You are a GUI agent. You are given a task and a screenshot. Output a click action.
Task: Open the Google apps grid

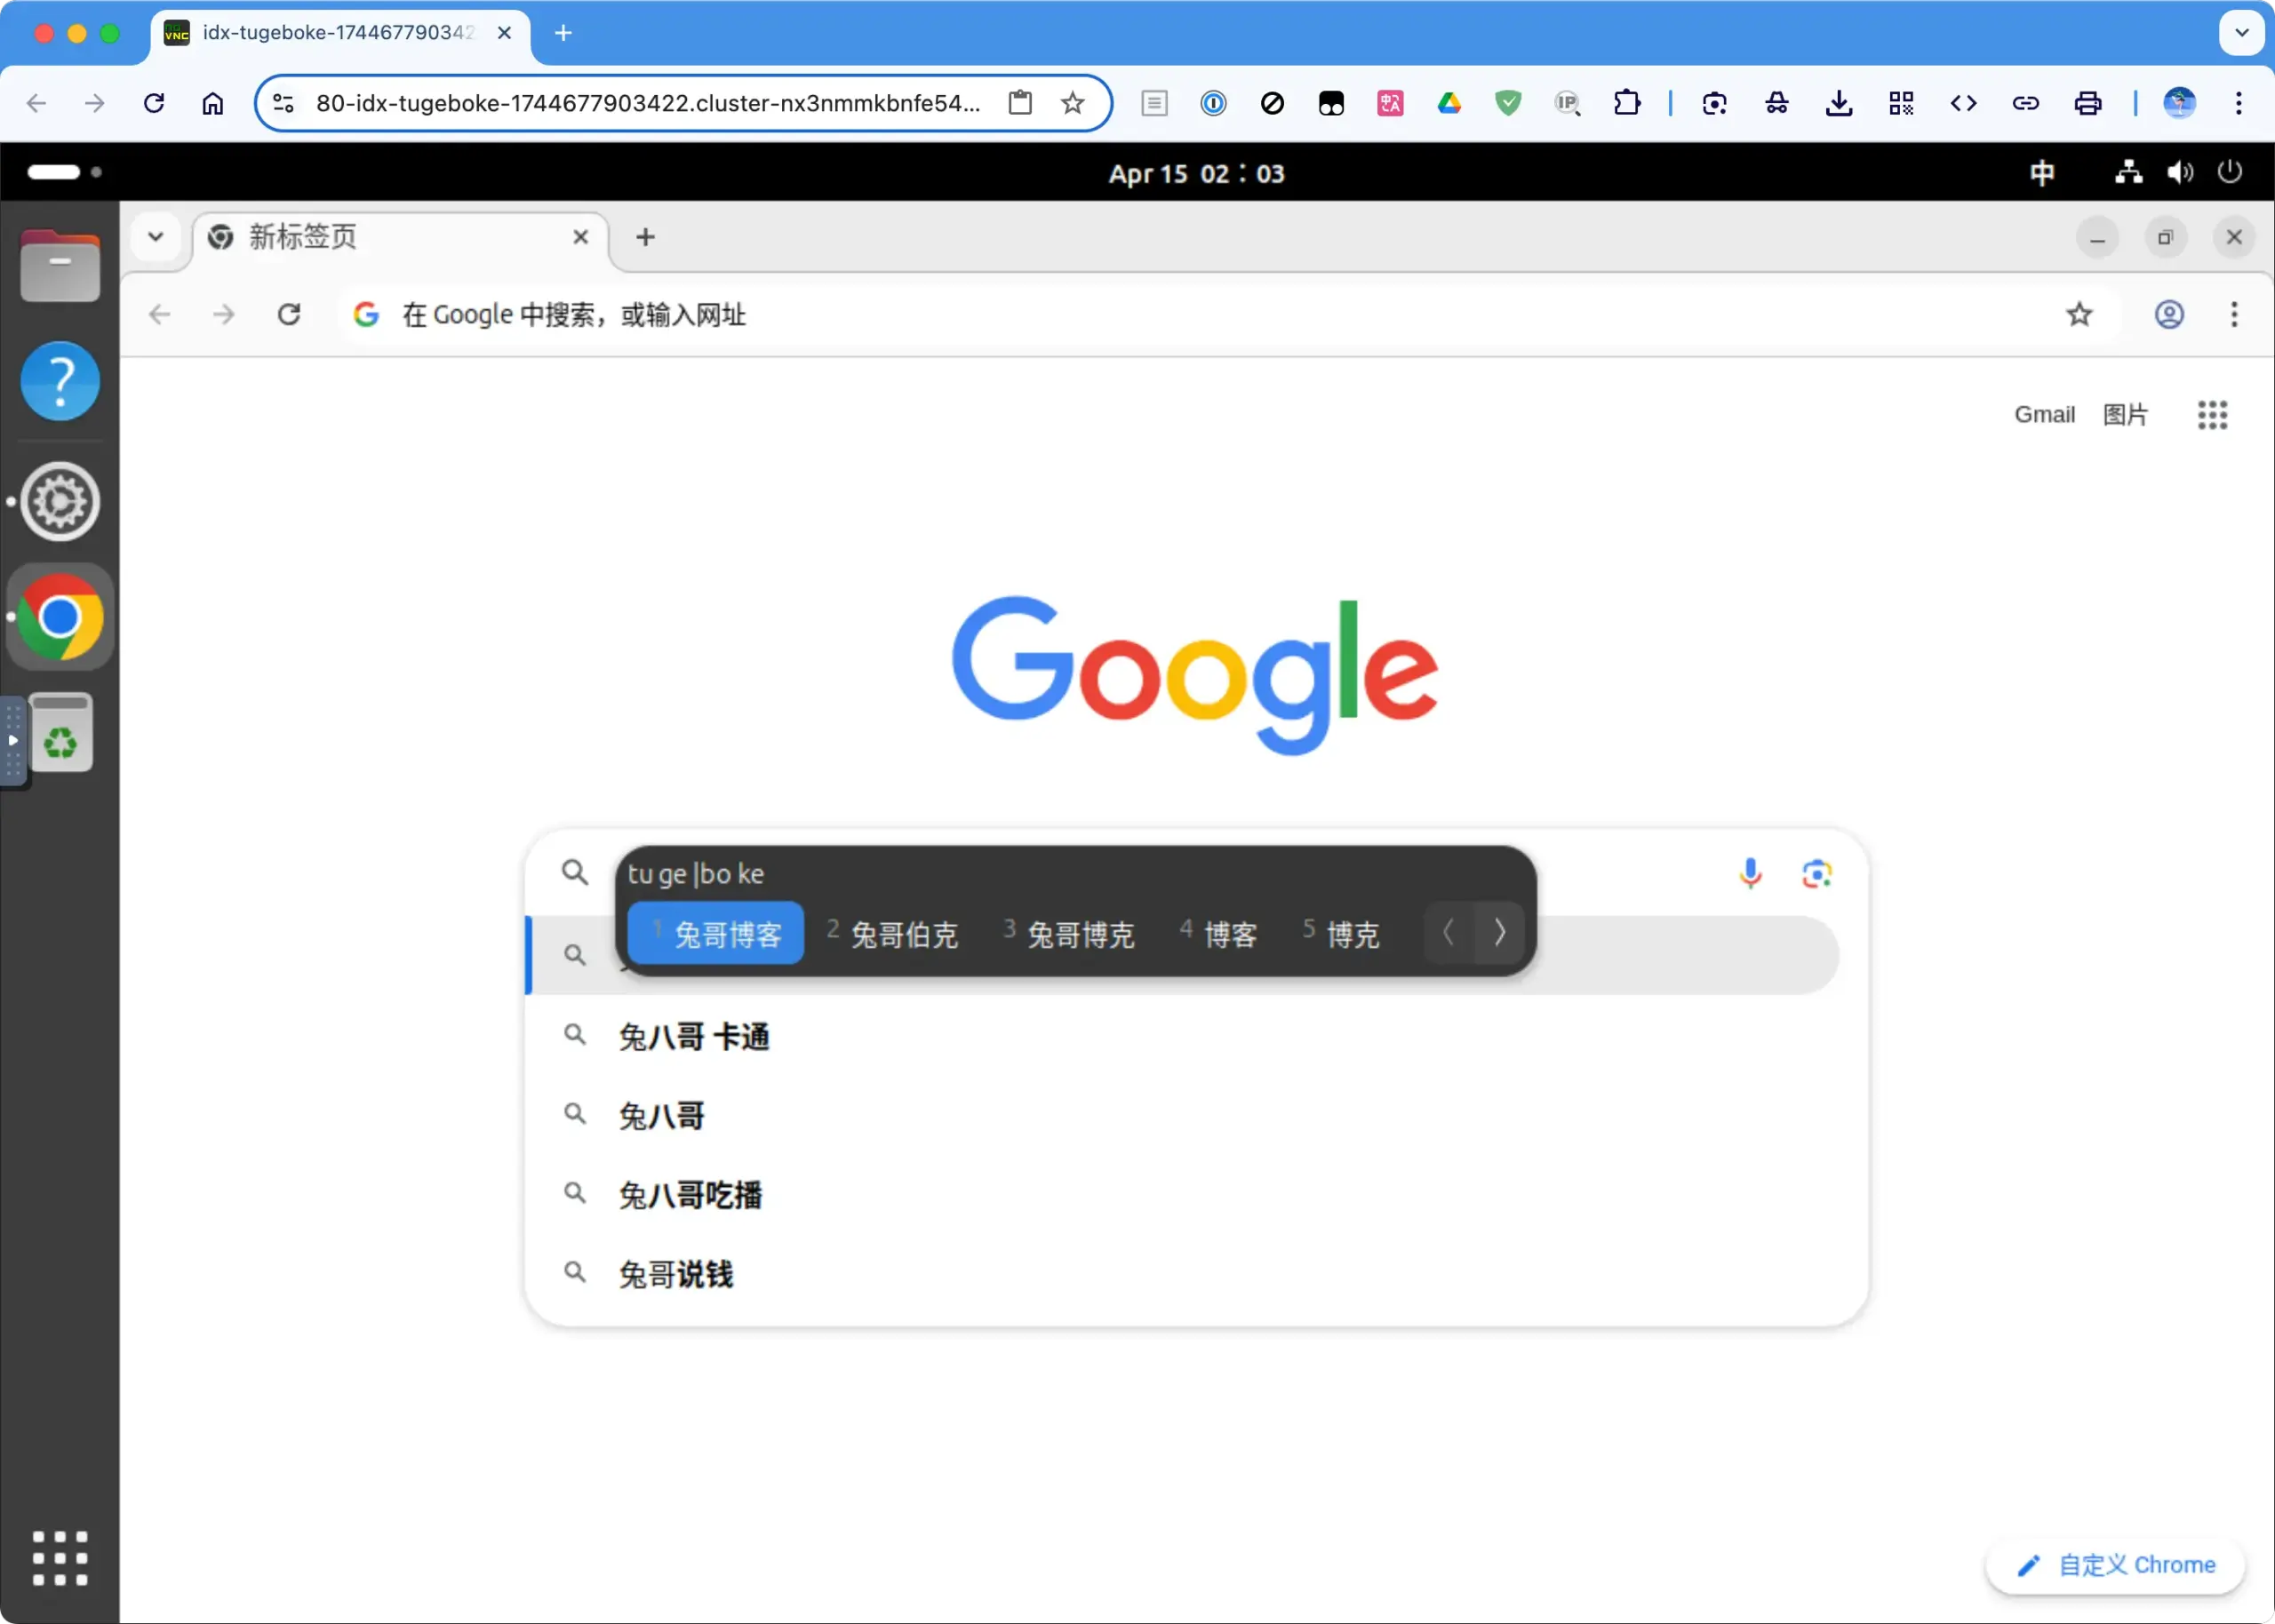click(x=2212, y=414)
